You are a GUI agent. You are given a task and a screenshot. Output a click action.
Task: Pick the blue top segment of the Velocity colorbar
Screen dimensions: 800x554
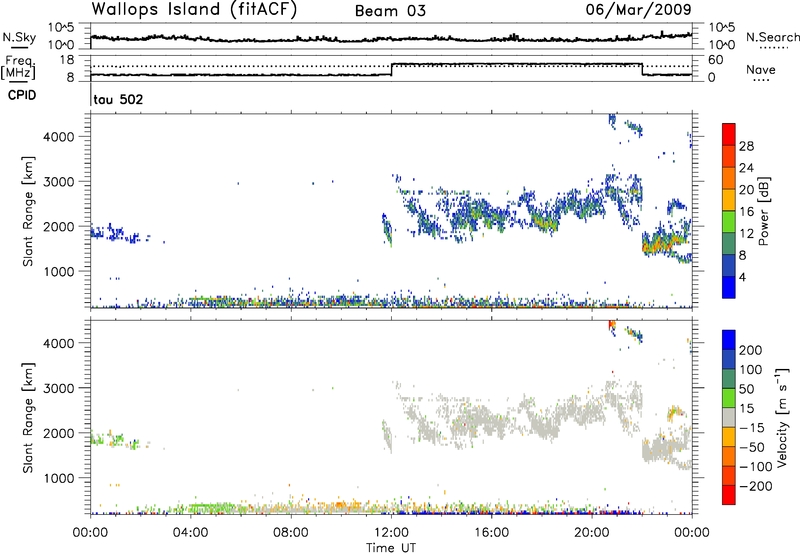[x=729, y=340]
